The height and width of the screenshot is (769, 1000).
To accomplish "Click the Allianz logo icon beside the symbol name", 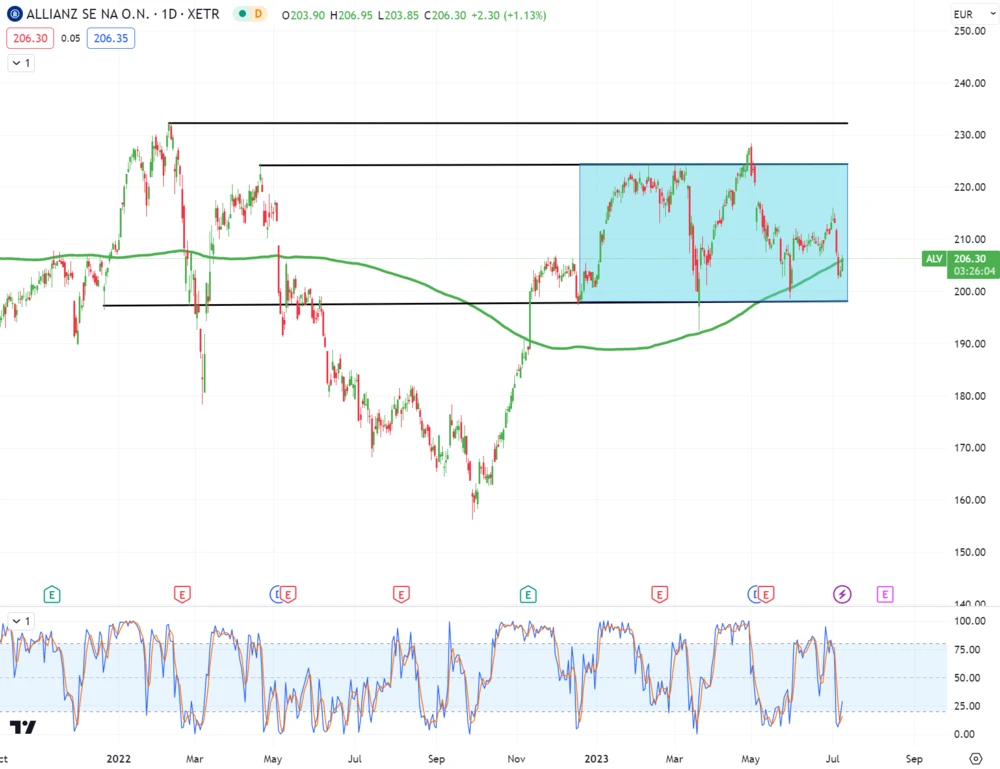I will (14, 14).
